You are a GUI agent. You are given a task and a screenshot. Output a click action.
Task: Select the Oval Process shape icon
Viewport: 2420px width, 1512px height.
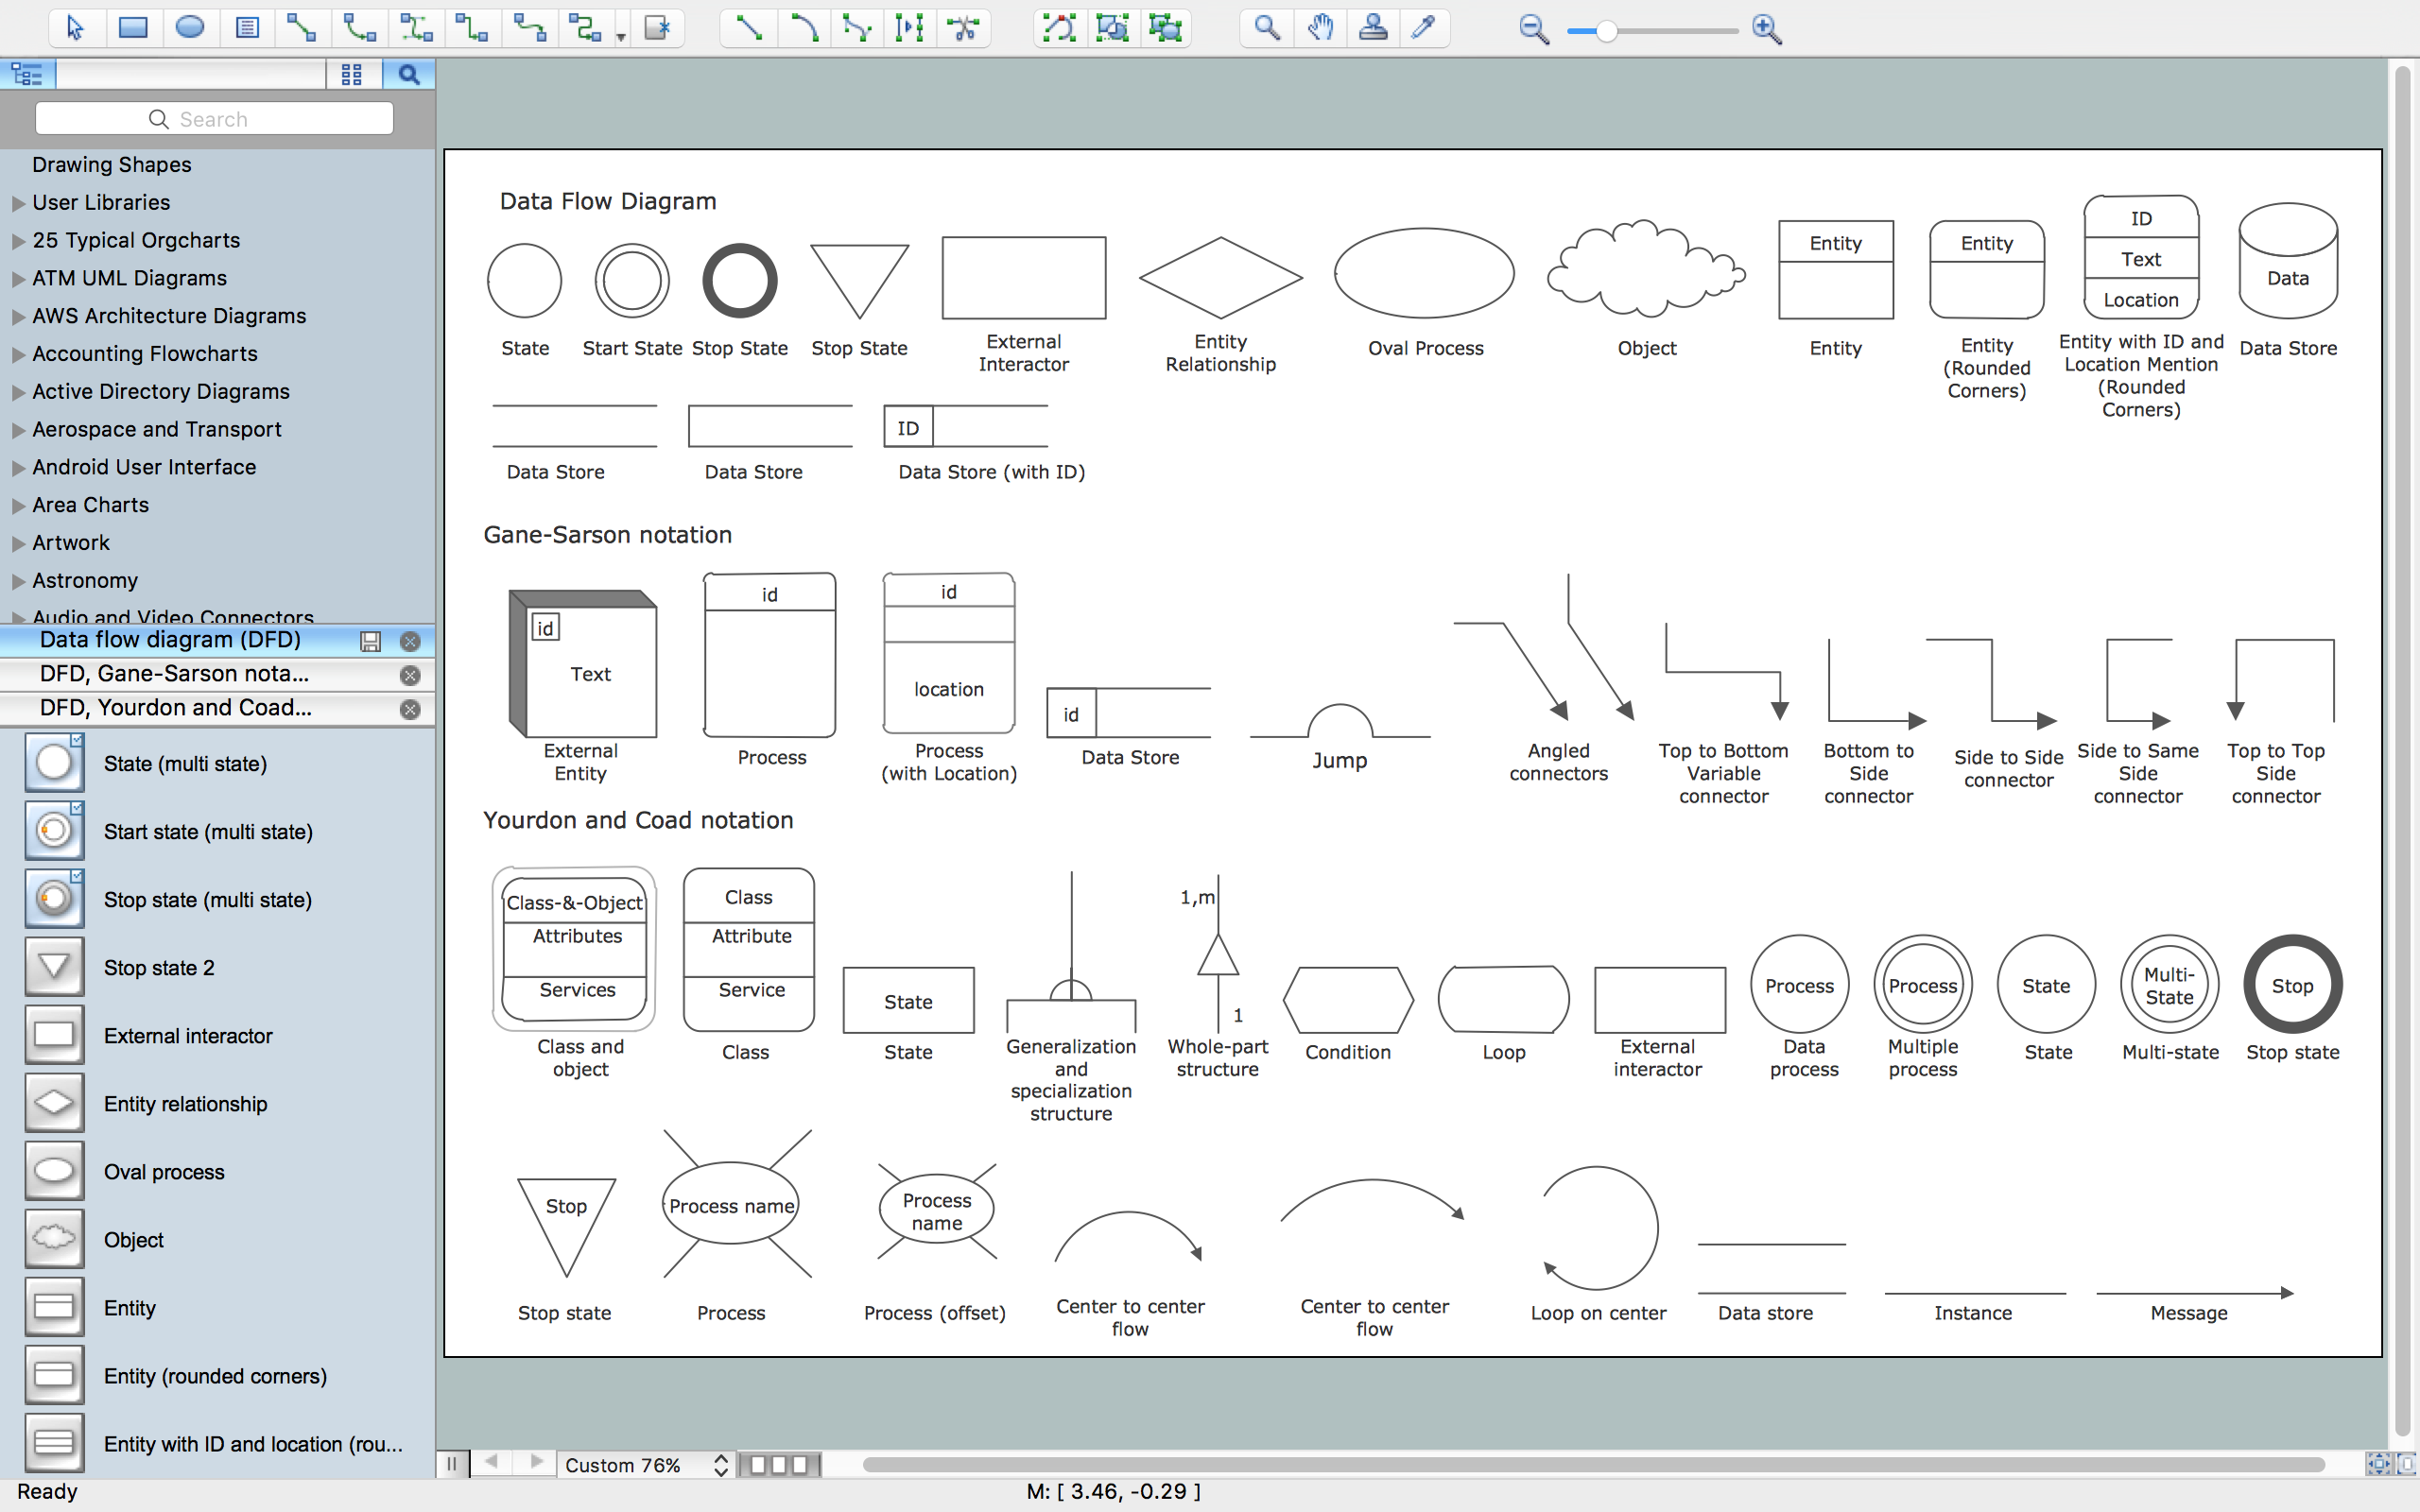52,1171
